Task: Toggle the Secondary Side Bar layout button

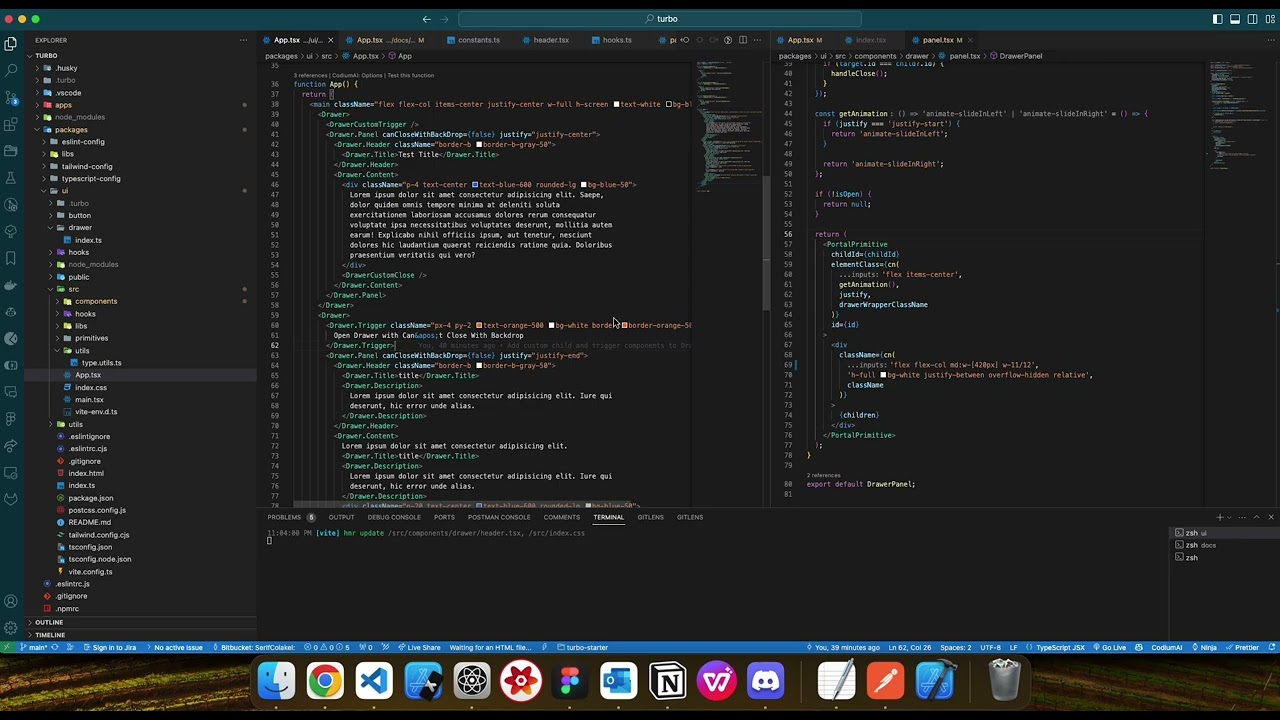Action: [x=1252, y=19]
